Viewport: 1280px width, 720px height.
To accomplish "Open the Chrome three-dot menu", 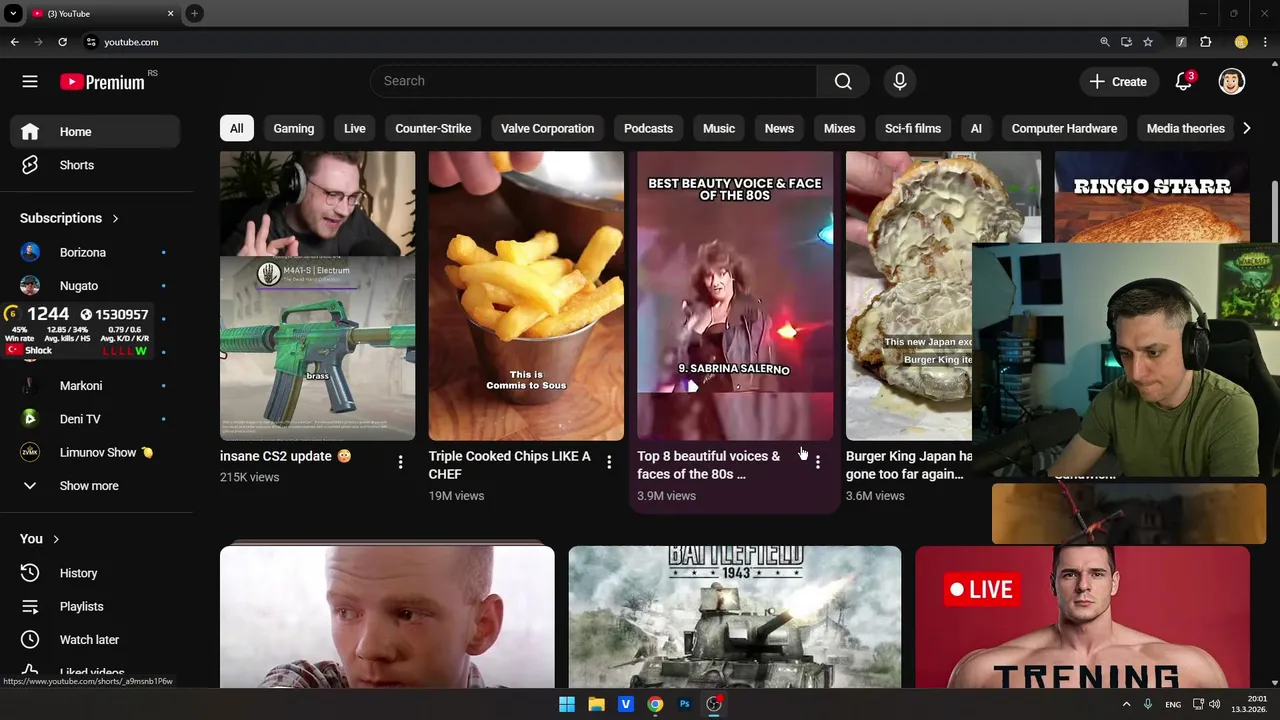I will (x=1266, y=42).
